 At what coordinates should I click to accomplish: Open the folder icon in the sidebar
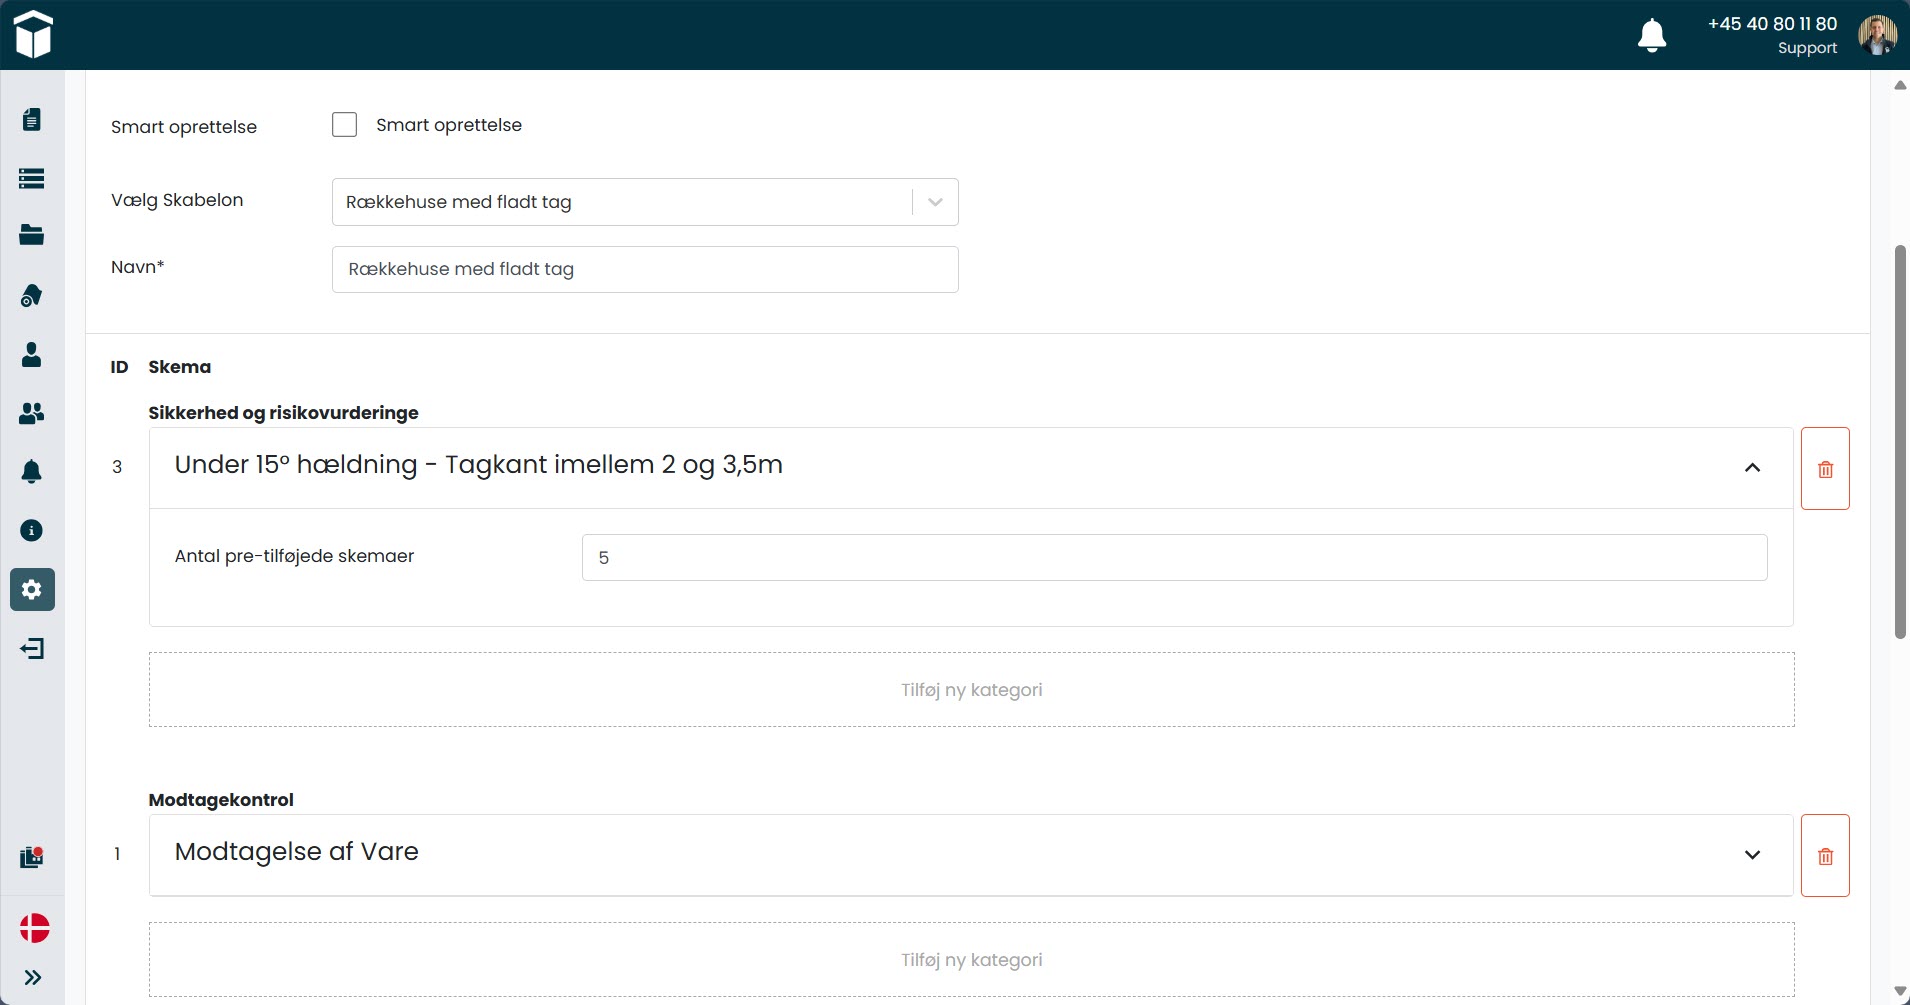(x=32, y=236)
